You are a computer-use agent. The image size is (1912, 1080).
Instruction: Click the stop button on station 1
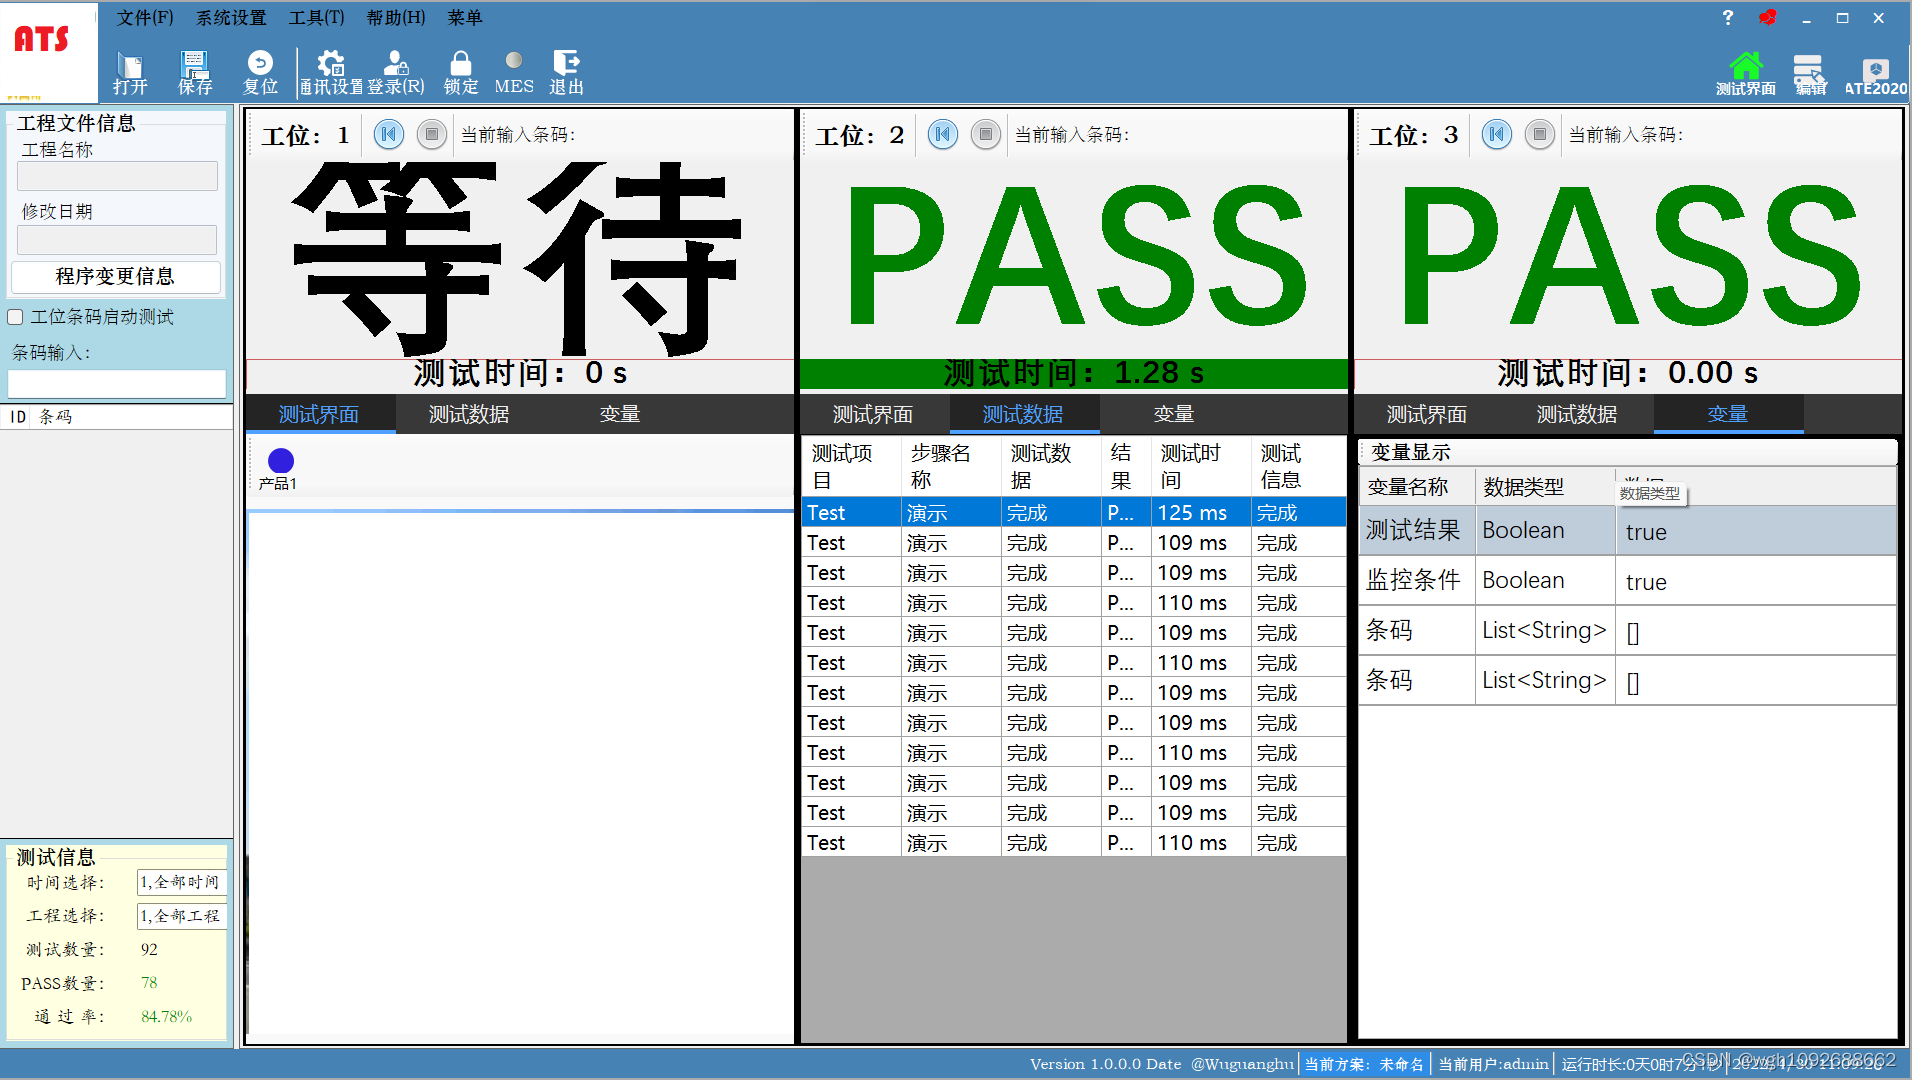coord(431,133)
